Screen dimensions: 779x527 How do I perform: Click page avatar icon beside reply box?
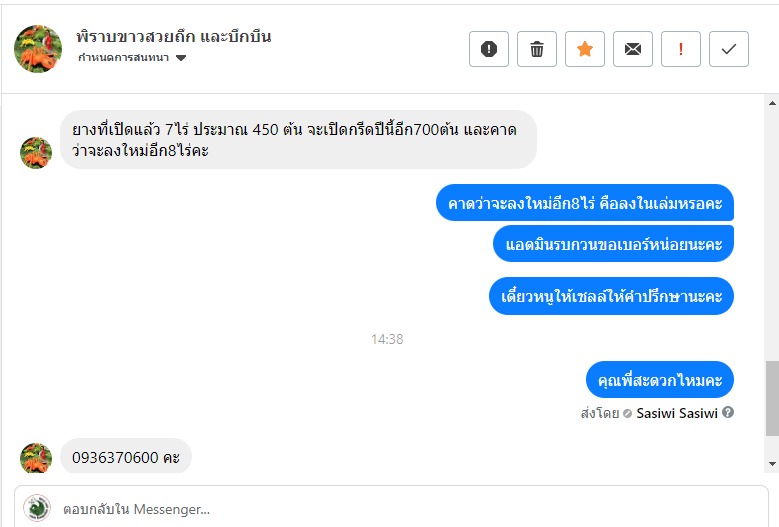pyautogui.click(x=37, y=508)
